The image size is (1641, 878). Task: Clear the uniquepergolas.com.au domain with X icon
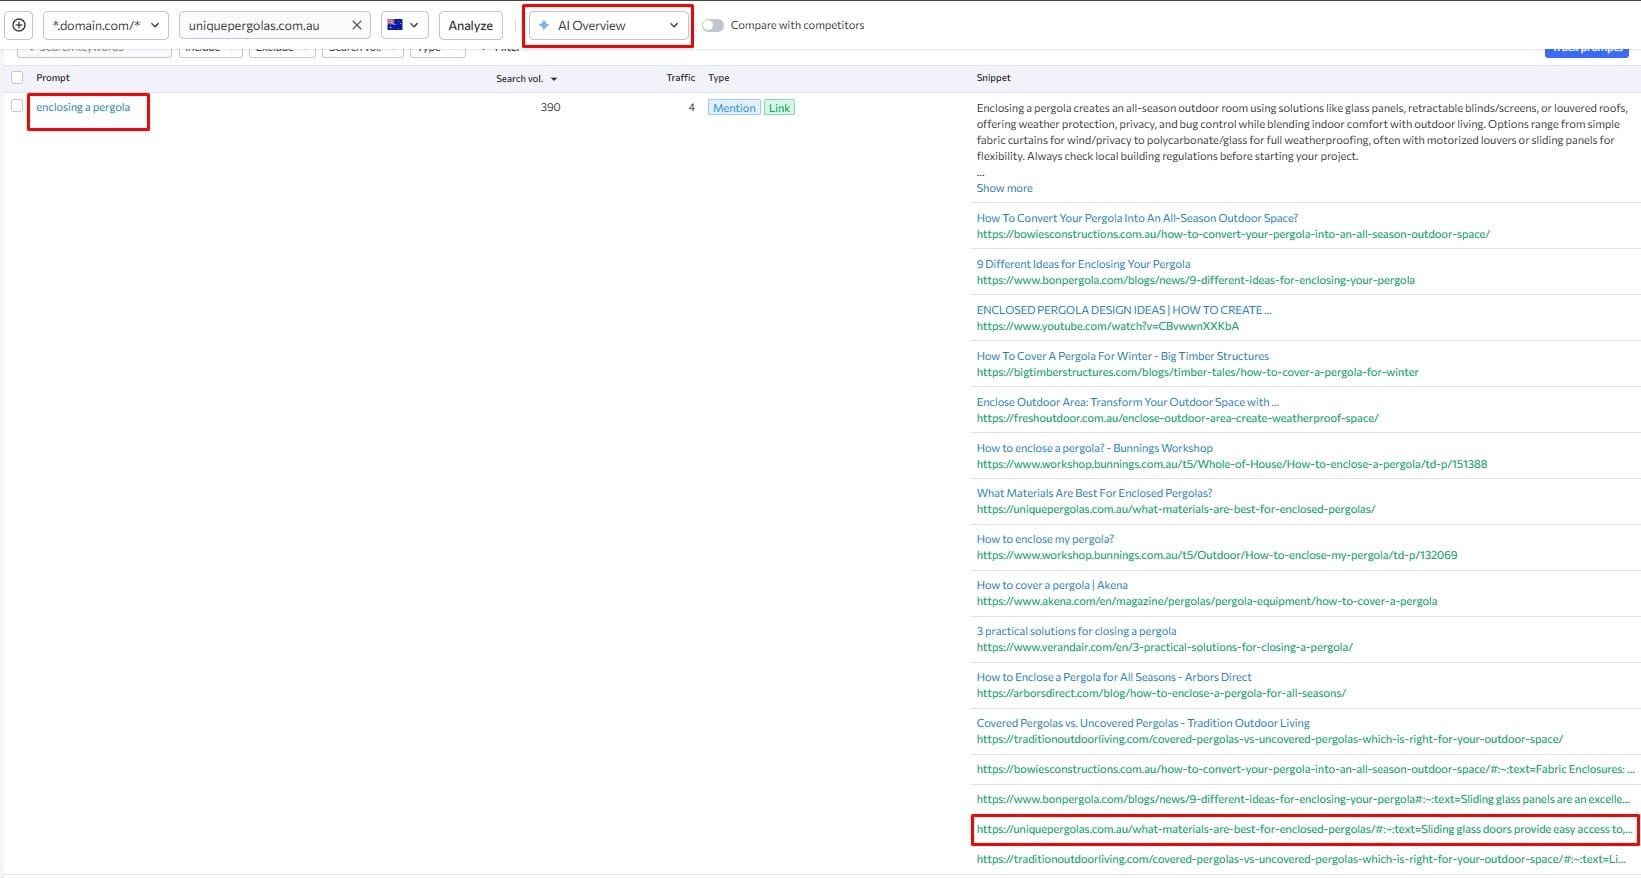tap(356, 25)
